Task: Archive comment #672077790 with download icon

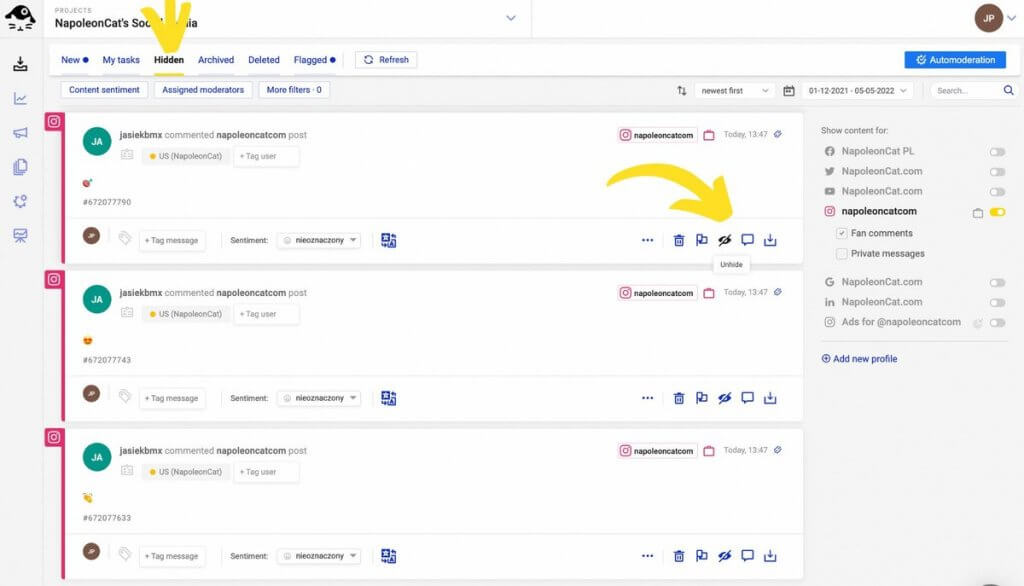Action: pos(770,240)
